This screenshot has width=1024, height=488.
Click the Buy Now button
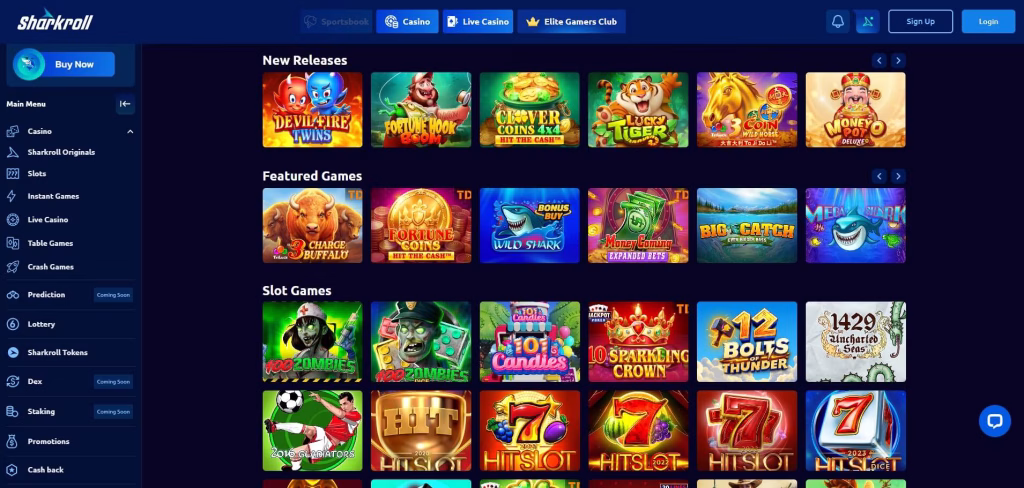74,64
